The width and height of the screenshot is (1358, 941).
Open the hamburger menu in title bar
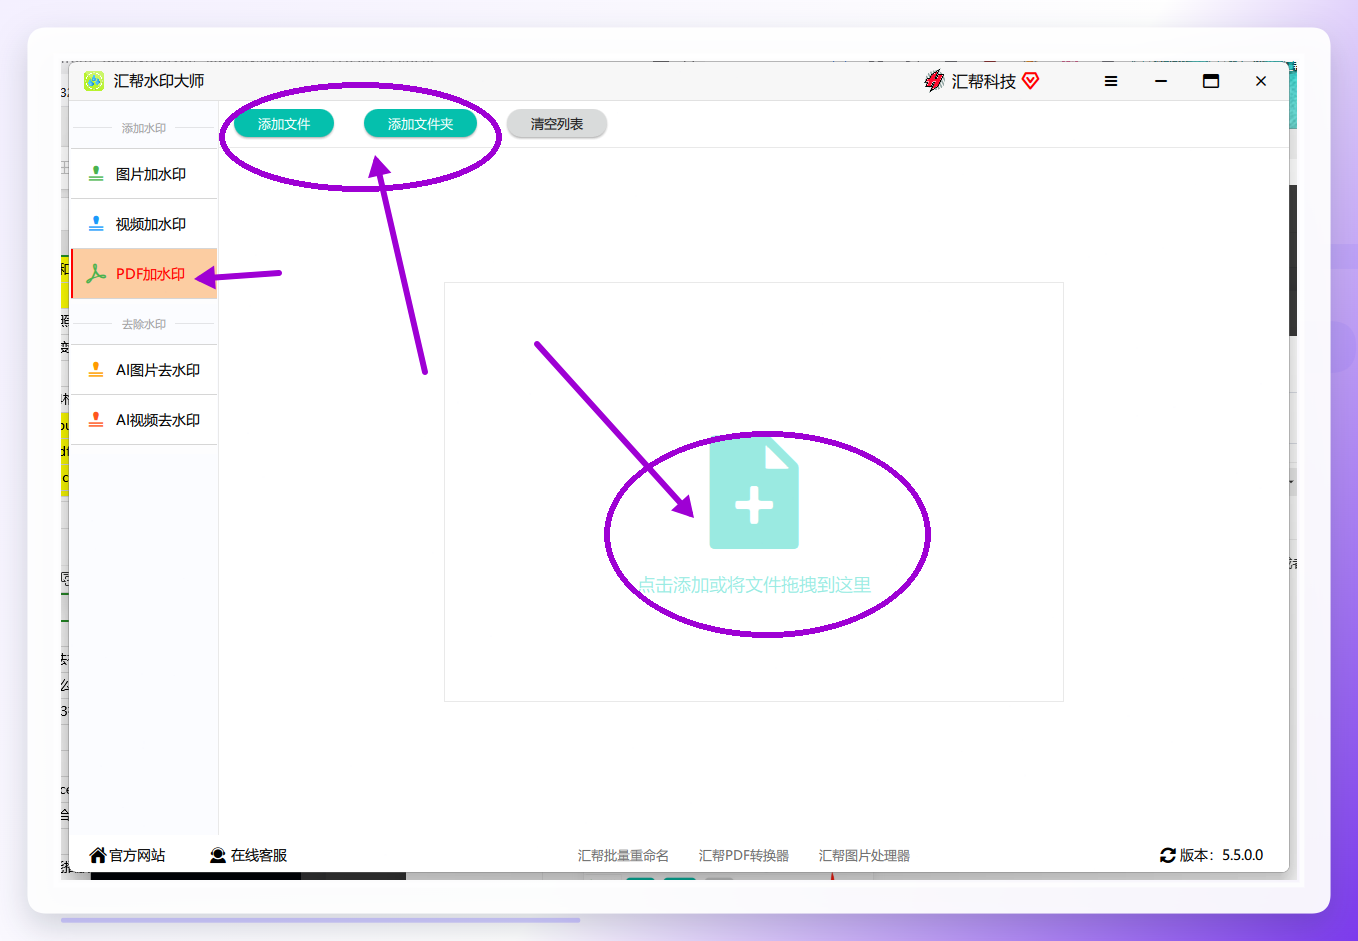(x=1111, y=81)
